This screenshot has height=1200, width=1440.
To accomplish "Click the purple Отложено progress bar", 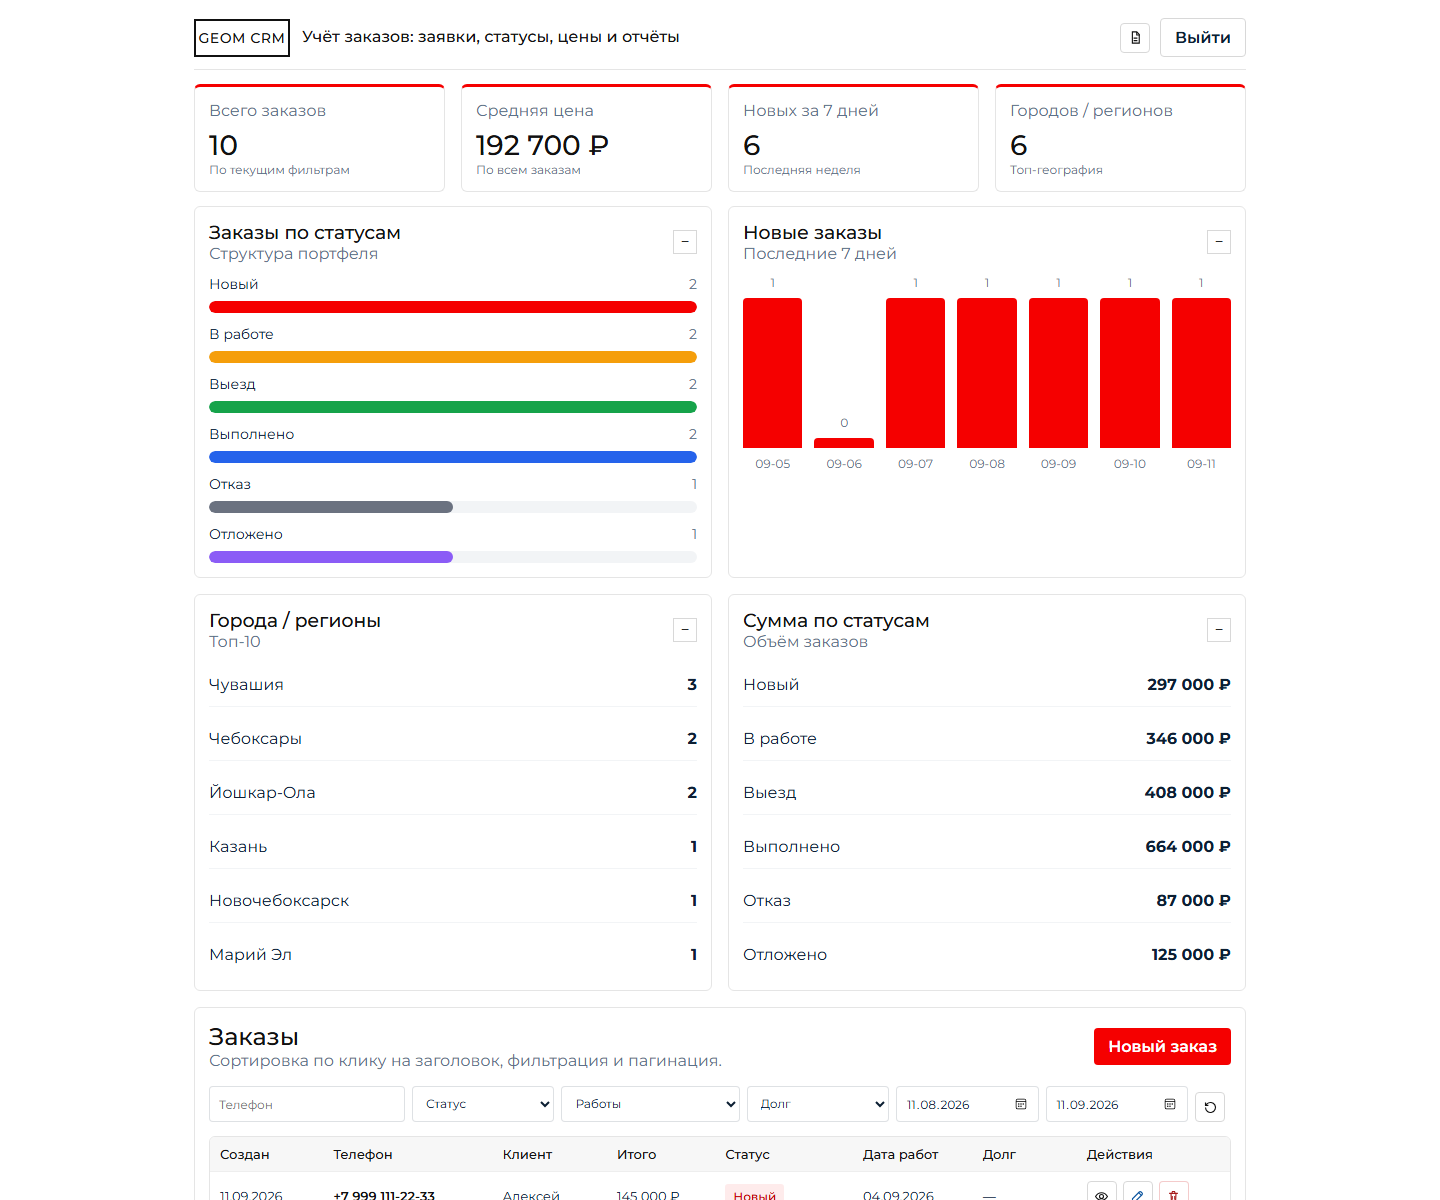I will [331, 557].
